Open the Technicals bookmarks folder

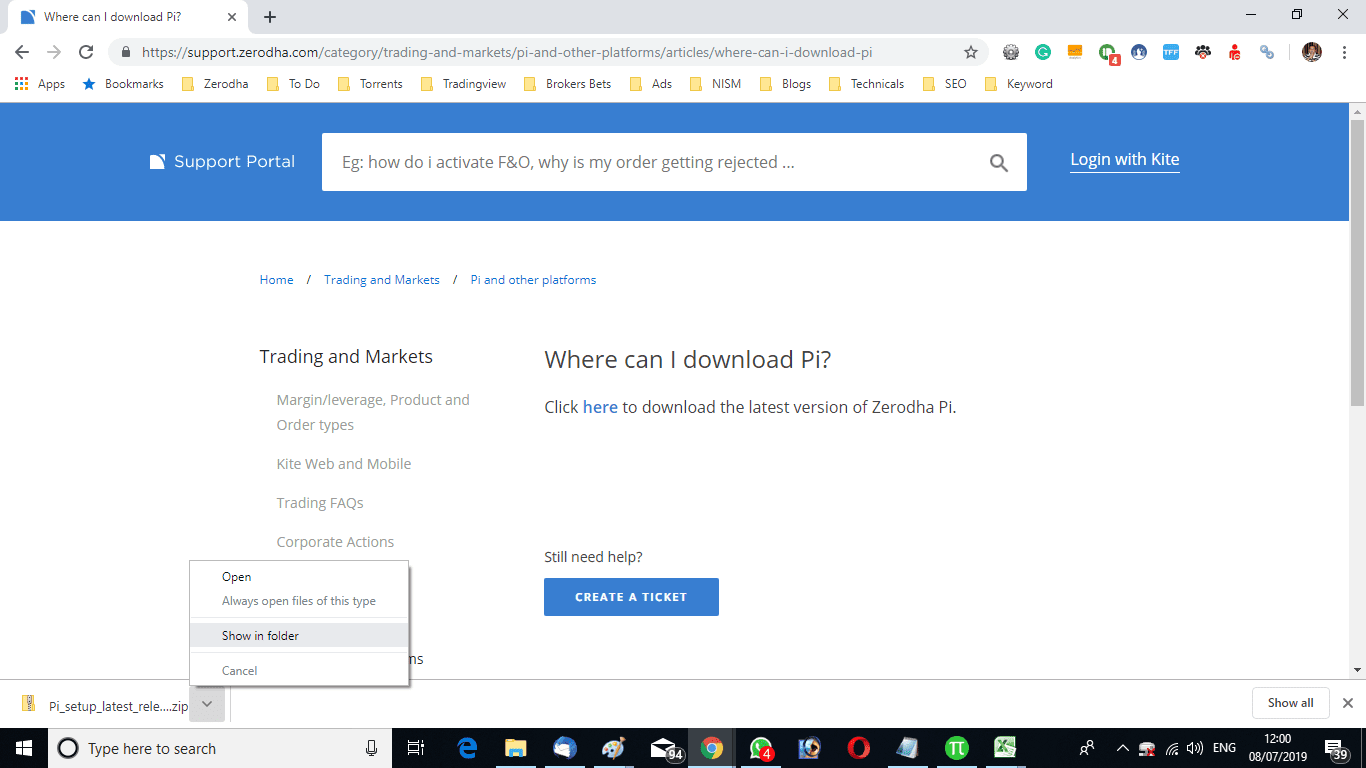pyautogui.click(x=866, y=84)
